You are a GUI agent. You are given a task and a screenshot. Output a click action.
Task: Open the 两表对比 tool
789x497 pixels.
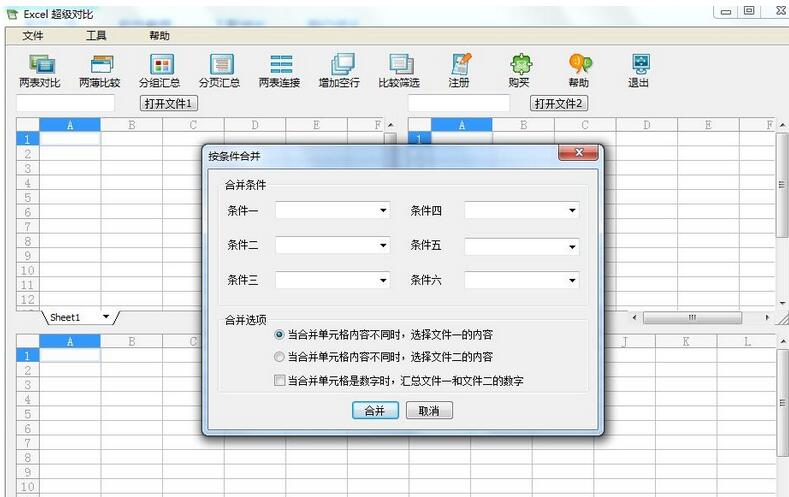coord(39,71)
